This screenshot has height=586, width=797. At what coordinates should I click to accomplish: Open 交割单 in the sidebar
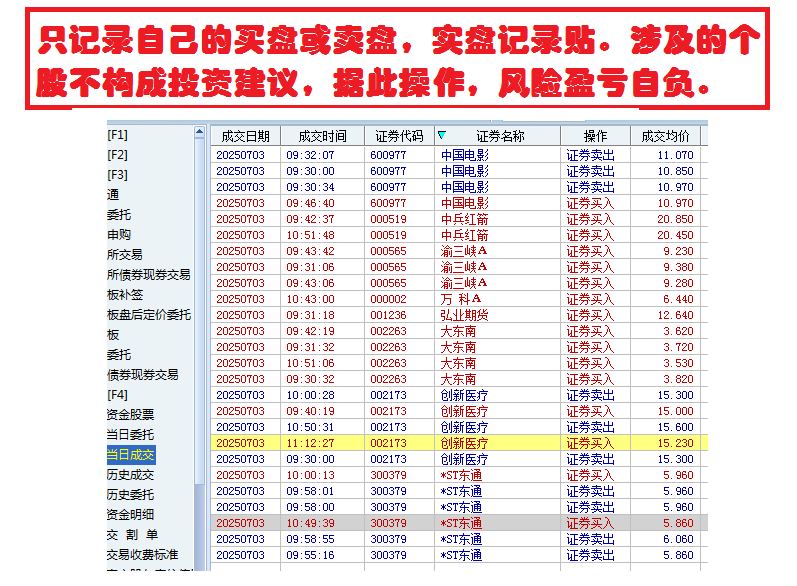coord(132,535)
